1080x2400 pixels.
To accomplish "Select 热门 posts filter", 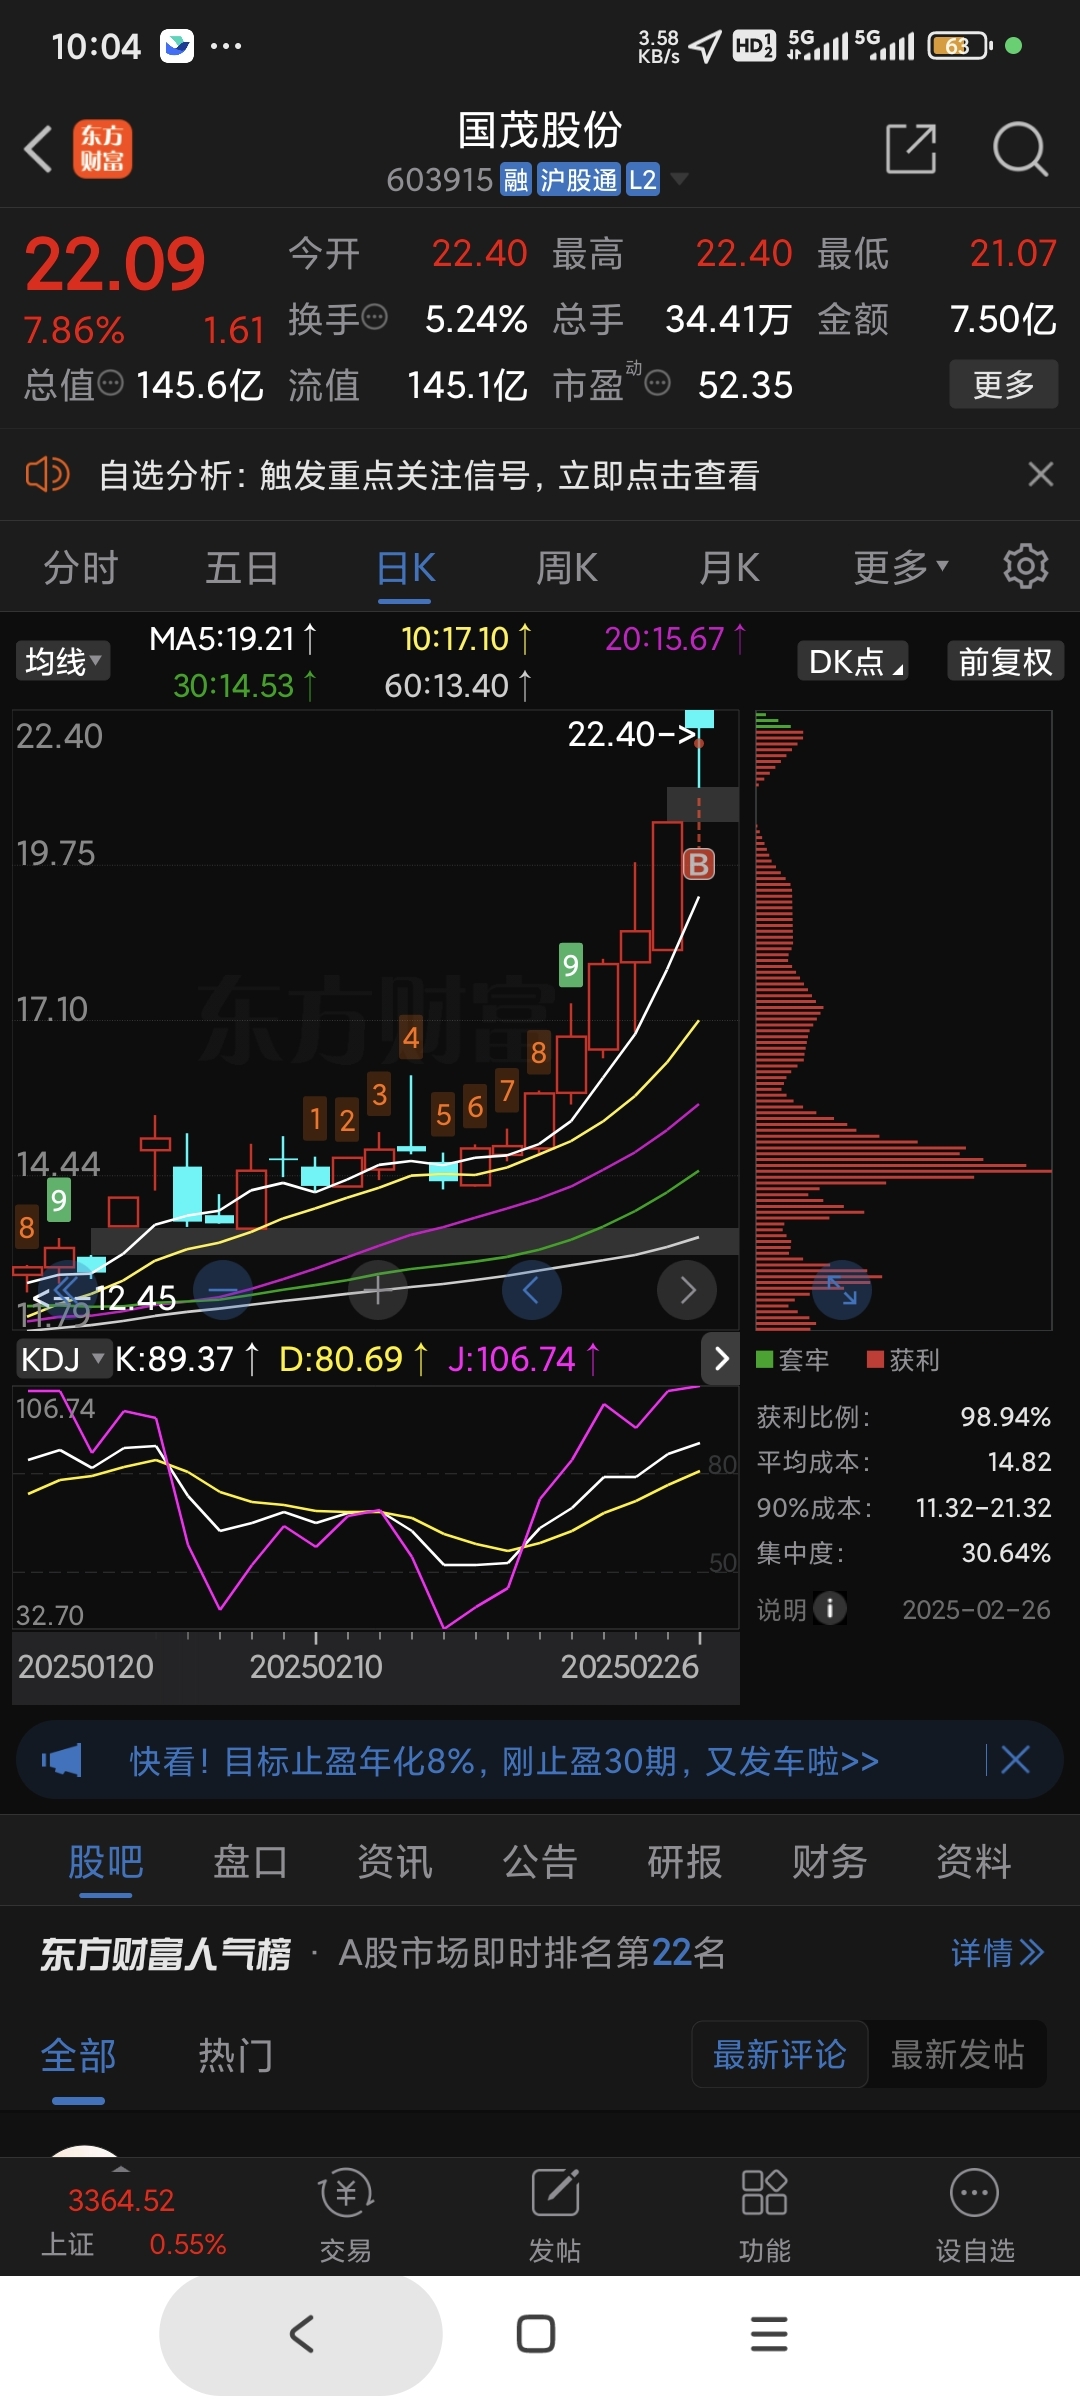I will [x=235, y=2056].
